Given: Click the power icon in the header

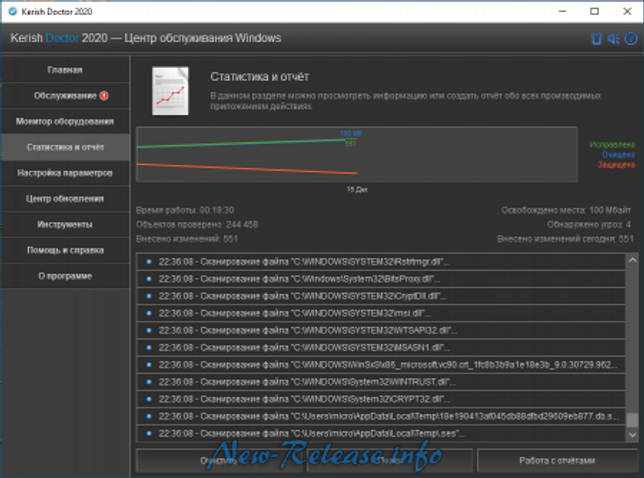Looking at the screenshot, I should [x=631, y=39].
